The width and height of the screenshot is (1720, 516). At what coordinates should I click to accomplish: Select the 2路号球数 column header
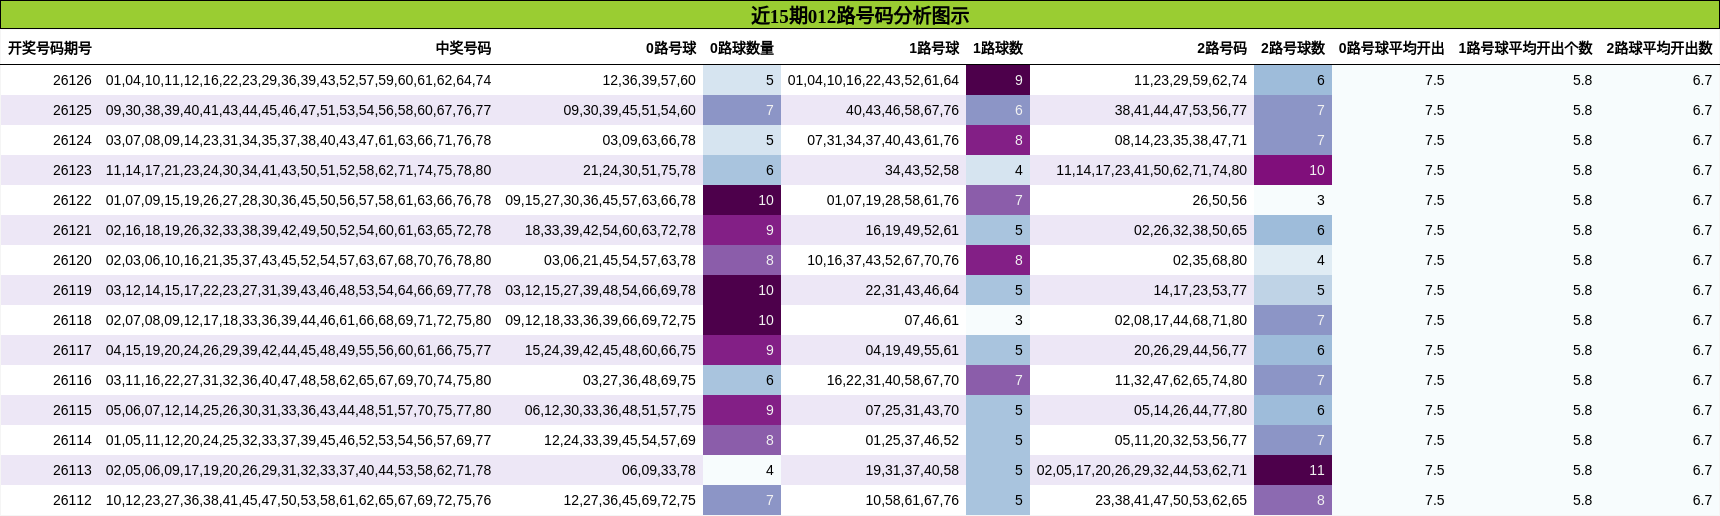click(1293, 48)
